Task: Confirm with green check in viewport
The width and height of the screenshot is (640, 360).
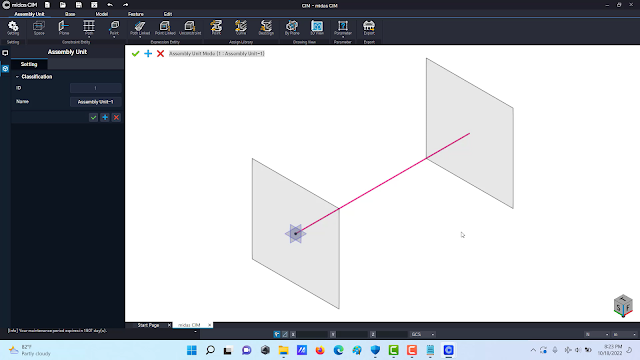Action: coord(136,53)
